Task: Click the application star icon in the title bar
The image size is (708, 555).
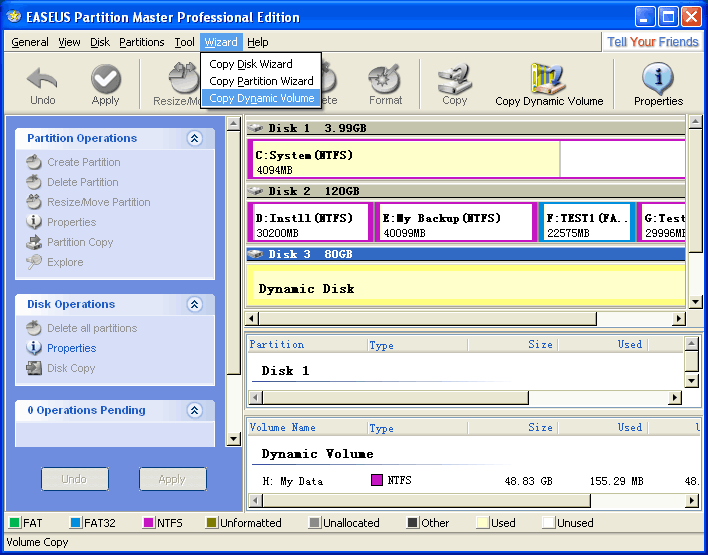Action: [14, 17]
